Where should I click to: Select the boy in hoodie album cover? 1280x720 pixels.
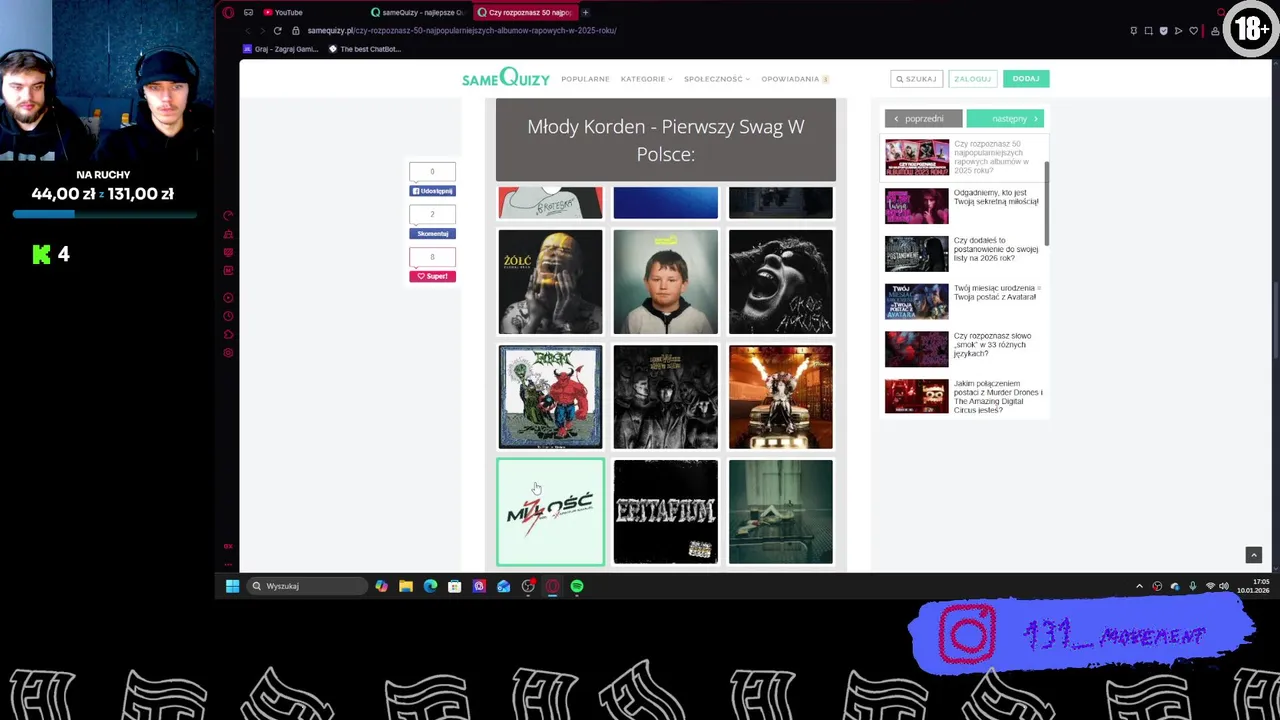[665, 282]
